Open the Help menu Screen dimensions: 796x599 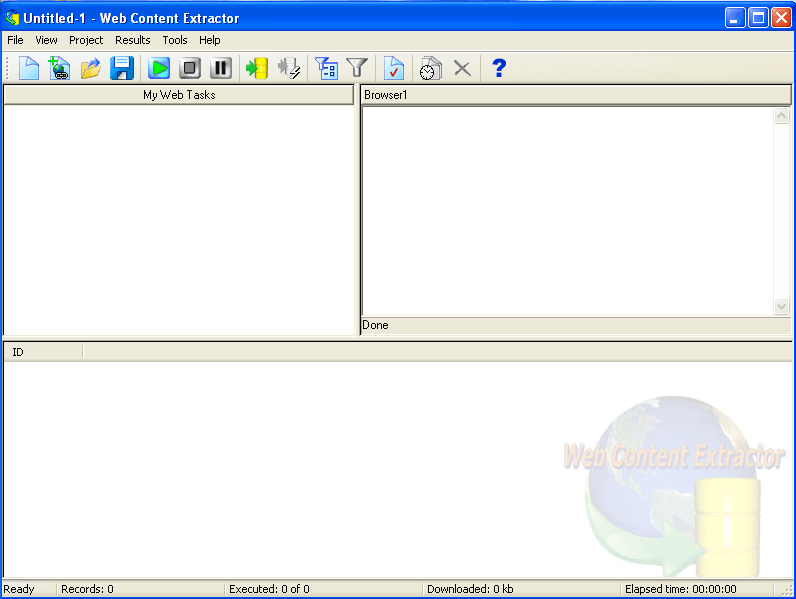209,40
